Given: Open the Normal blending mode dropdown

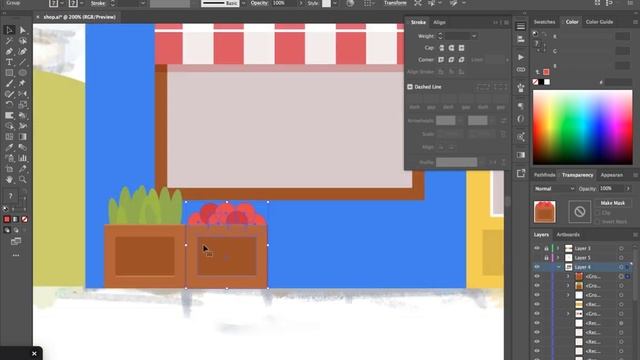Looking at the screenshot, I should [554, 189].
